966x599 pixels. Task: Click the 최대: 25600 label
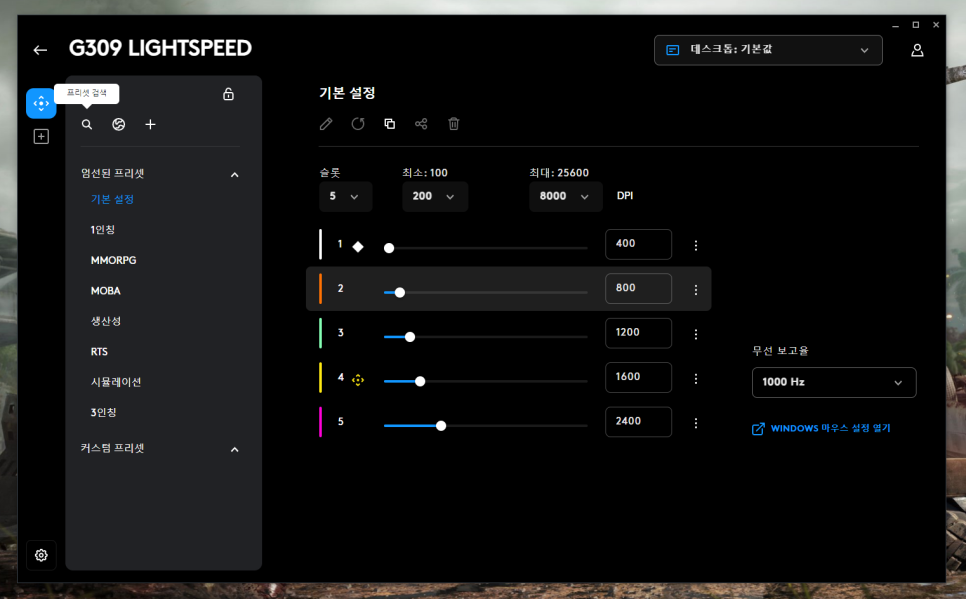(559, 173)
